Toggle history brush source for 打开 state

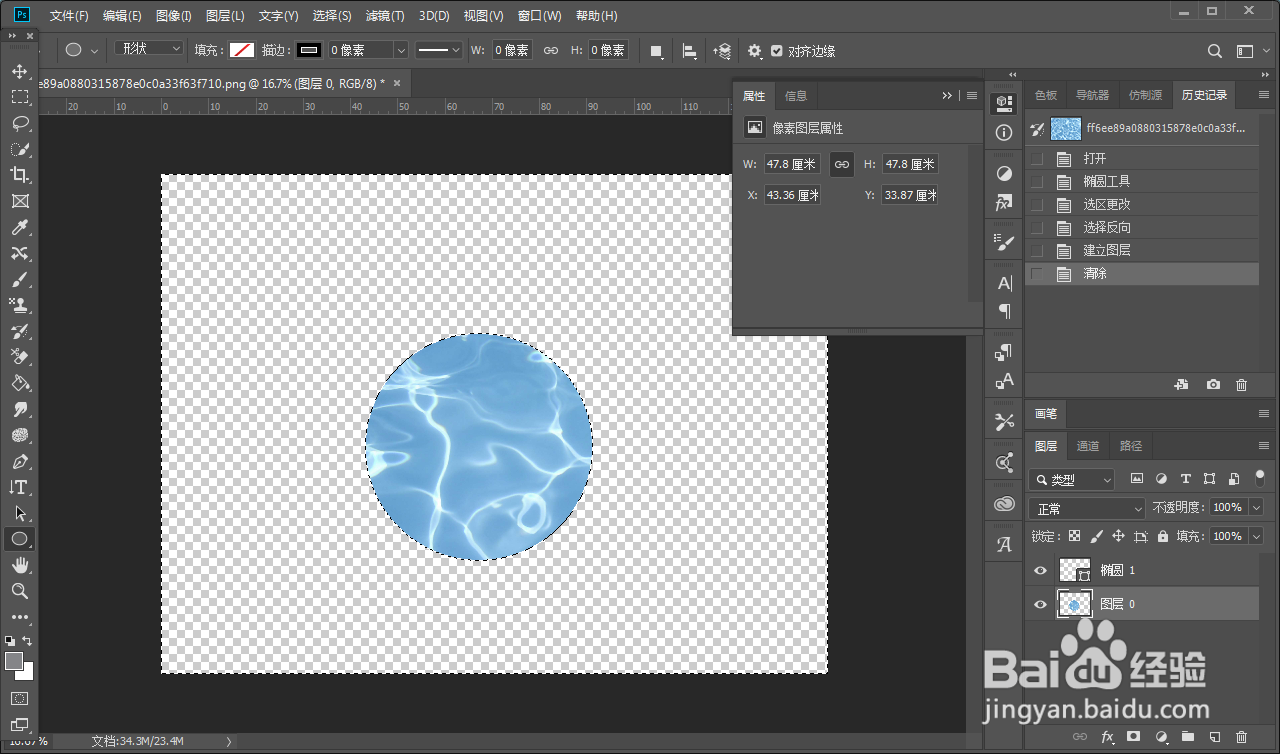[1037, 159]
